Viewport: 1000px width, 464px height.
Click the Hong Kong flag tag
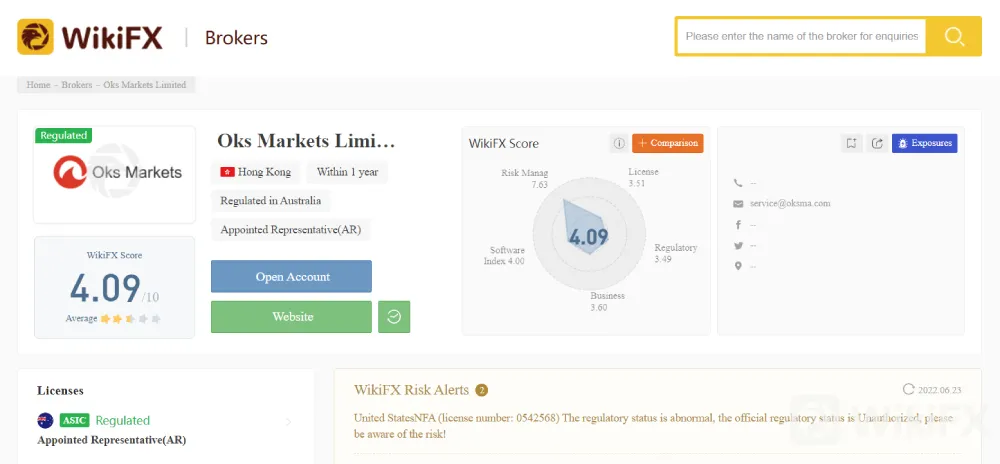click(x=255, y=172)
